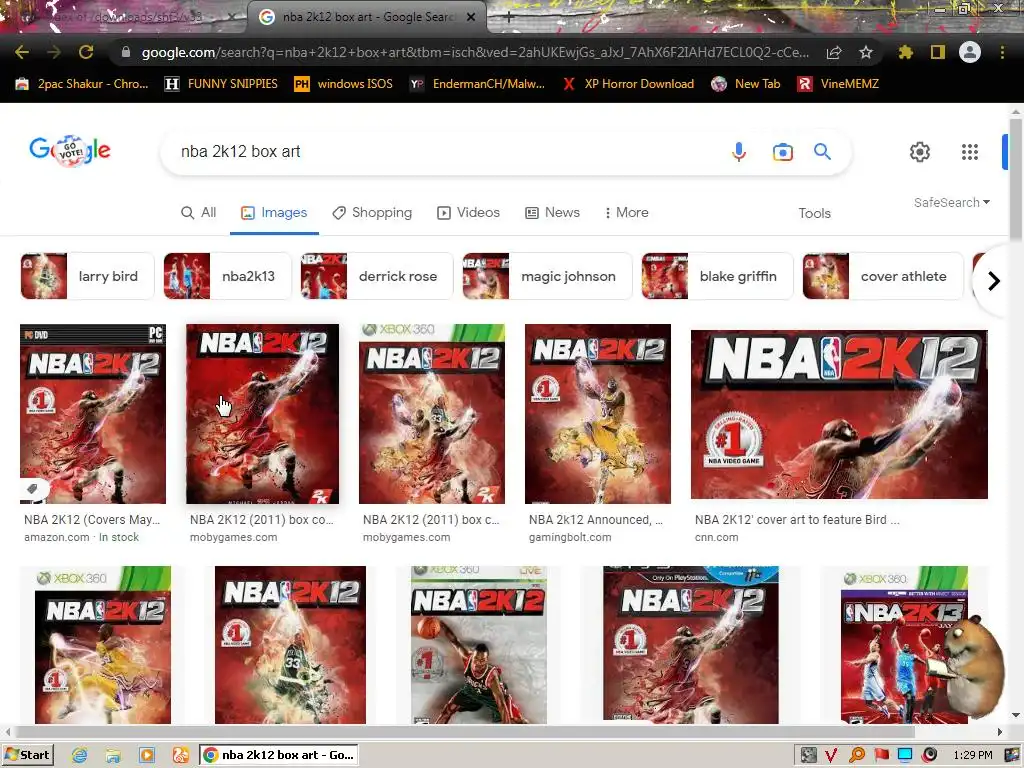Switch to the first browser tab

(123, 18)
